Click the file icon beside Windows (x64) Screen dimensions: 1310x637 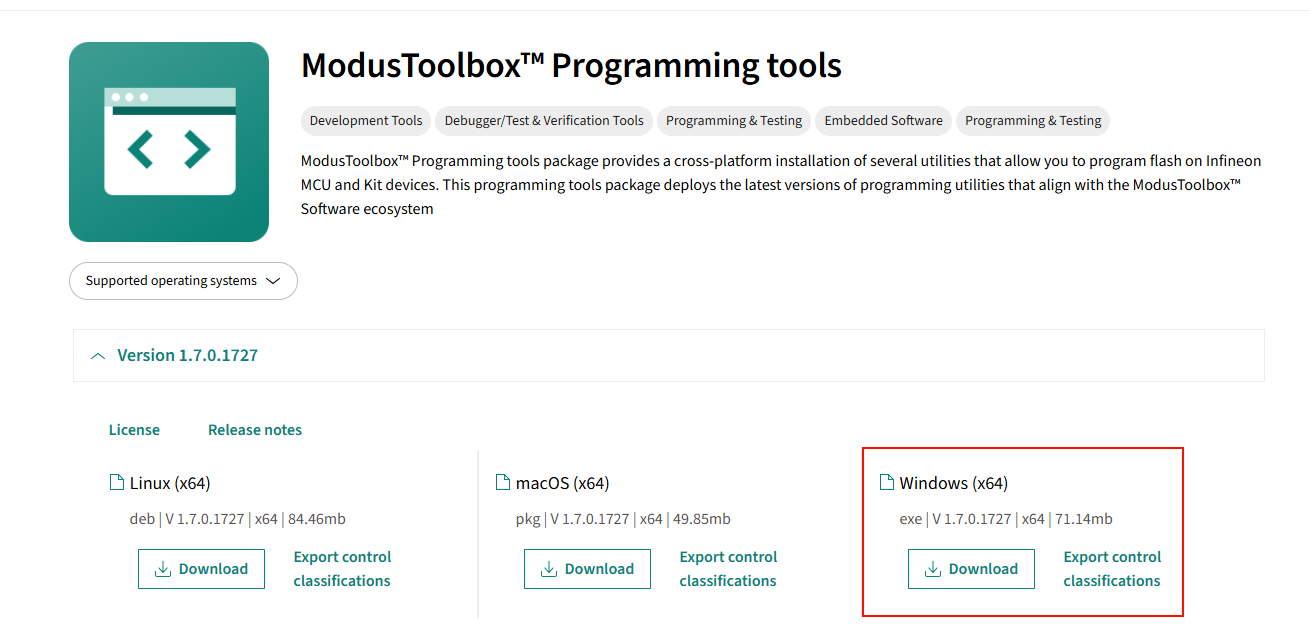886,483
